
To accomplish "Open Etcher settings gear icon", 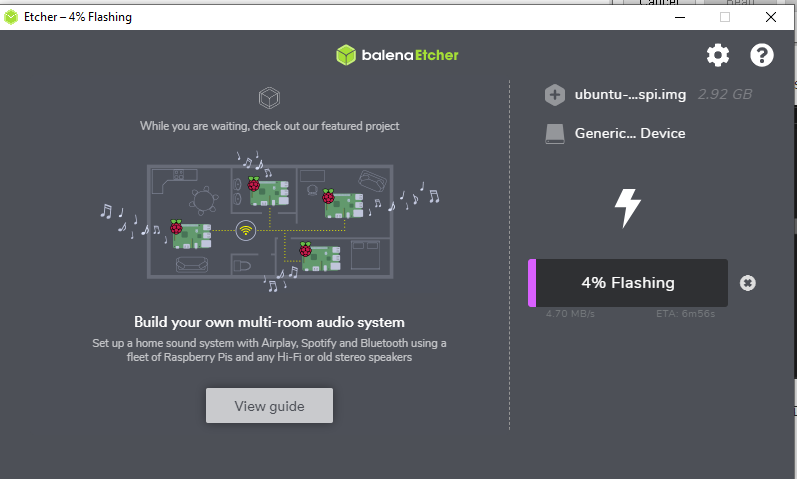I will [x=718, y=55].
